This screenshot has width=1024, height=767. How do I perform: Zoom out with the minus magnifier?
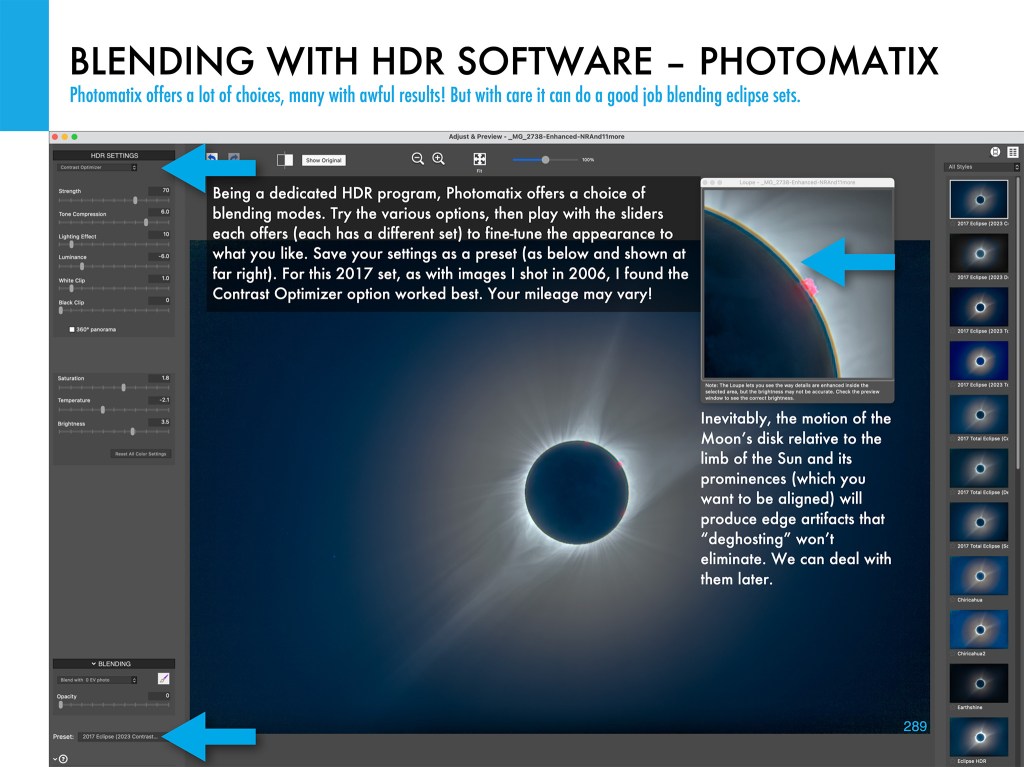418,159
